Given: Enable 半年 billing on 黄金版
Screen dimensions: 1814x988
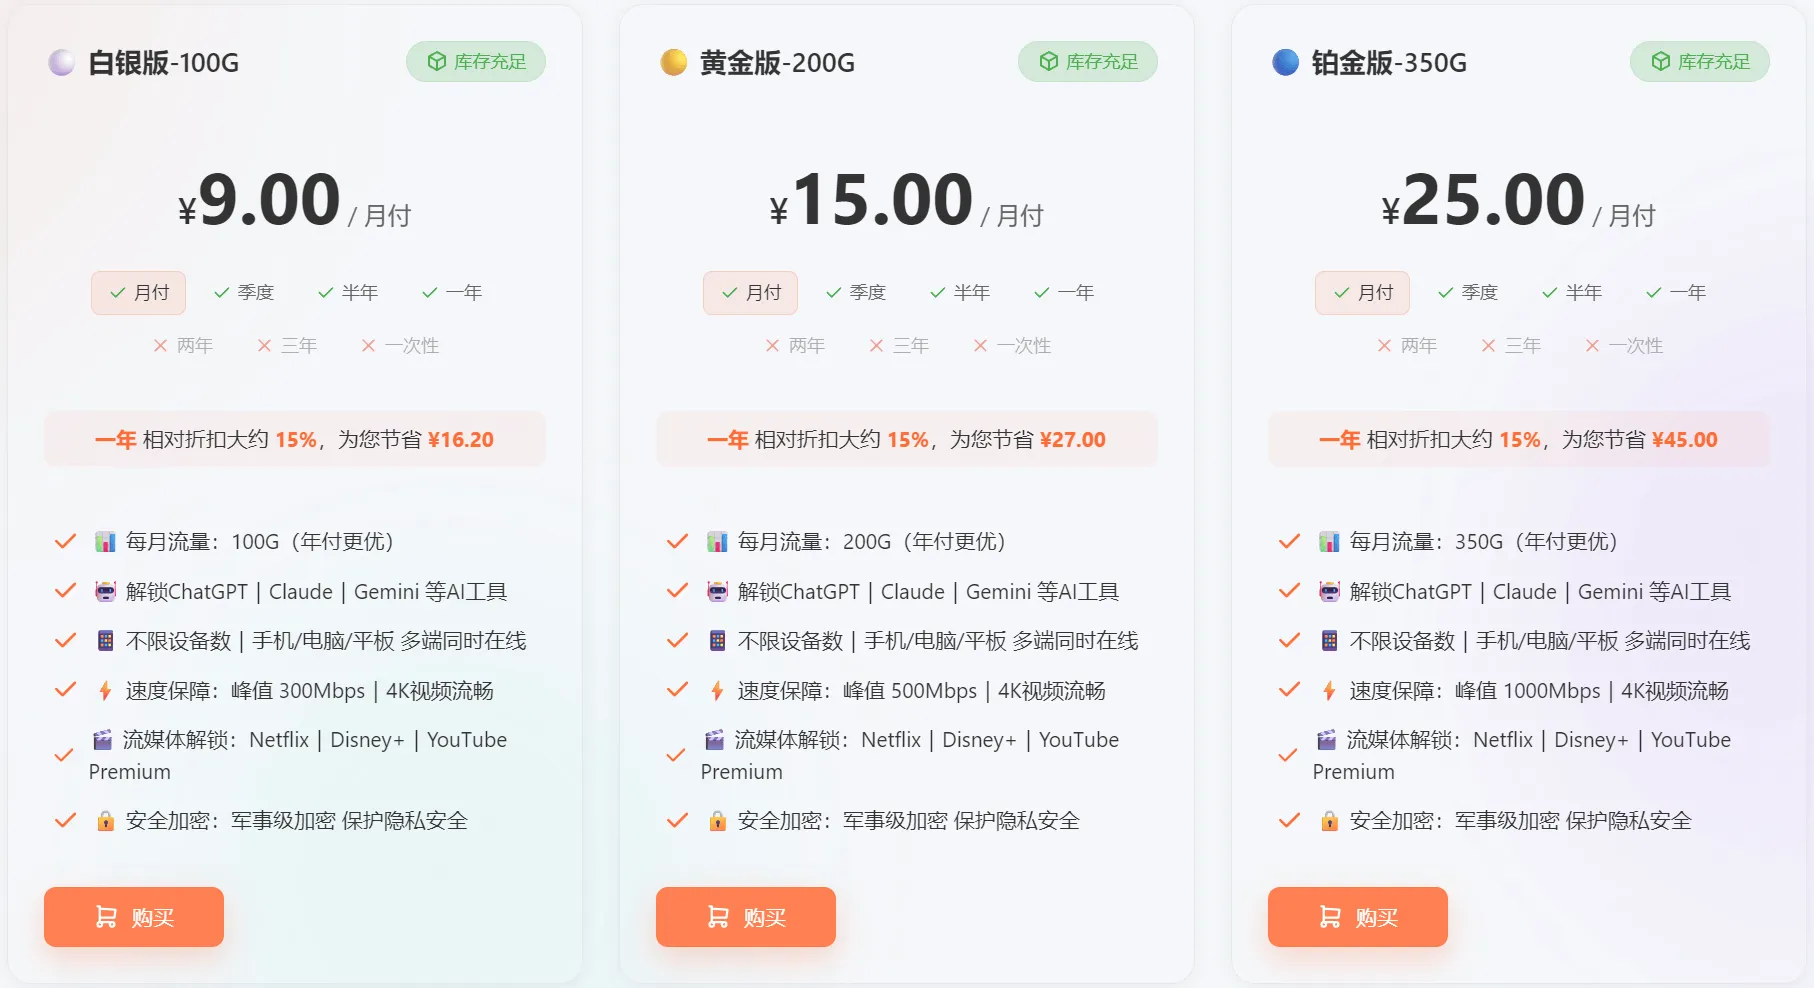Looking at the screenshot, I should (960, 292).
